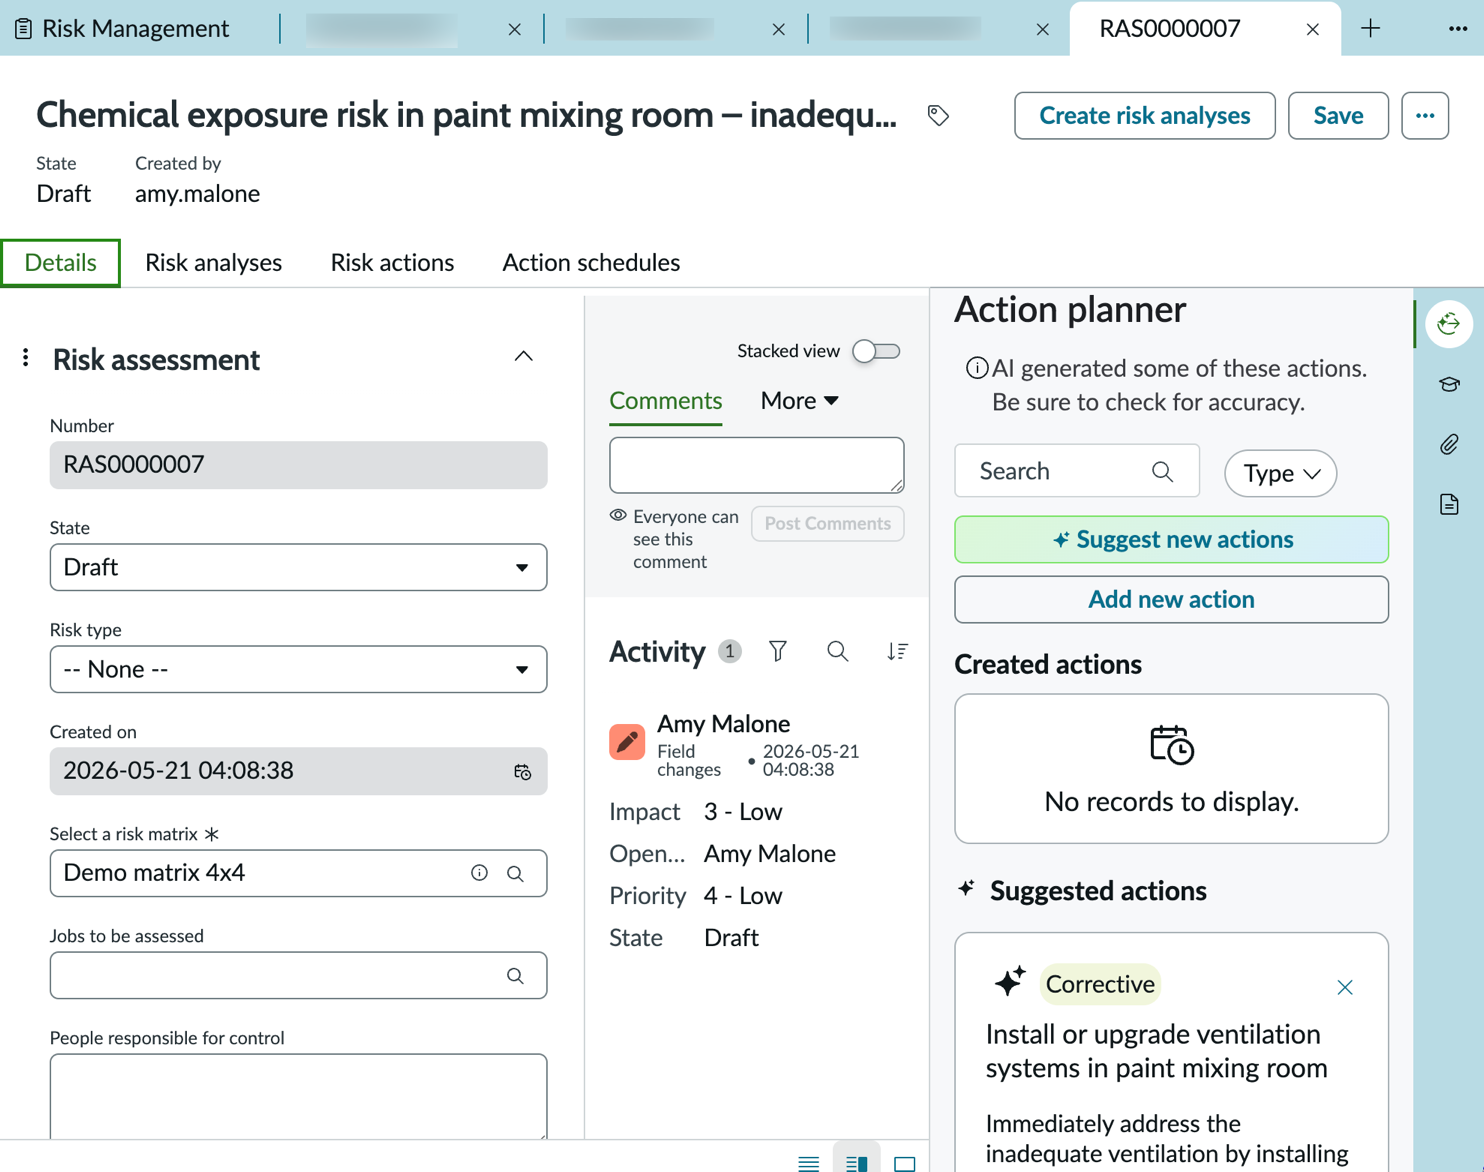1484x1172 pixels.
Task: Open the Risk actions tab
Action: [x=392, y=263]
